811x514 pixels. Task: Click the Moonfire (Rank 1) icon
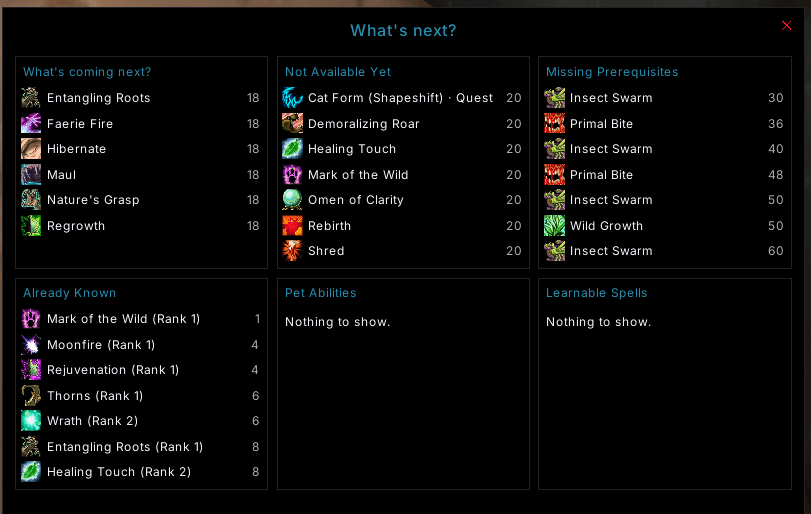31,344
